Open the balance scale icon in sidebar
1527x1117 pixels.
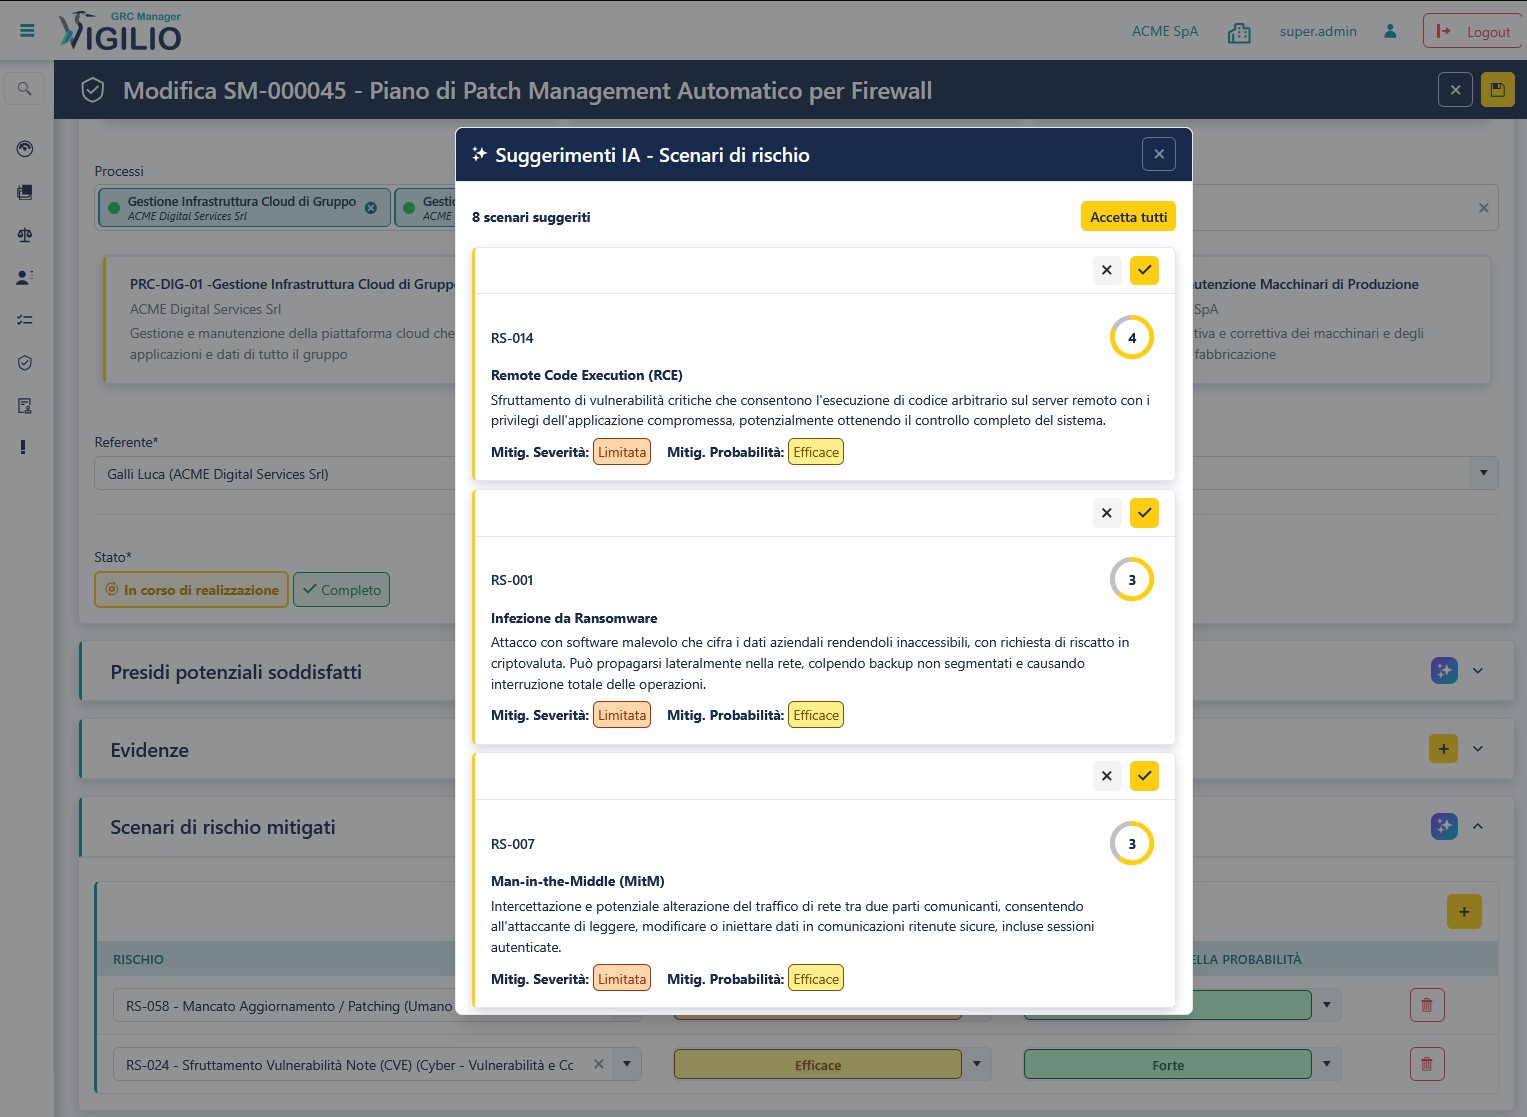25,235
